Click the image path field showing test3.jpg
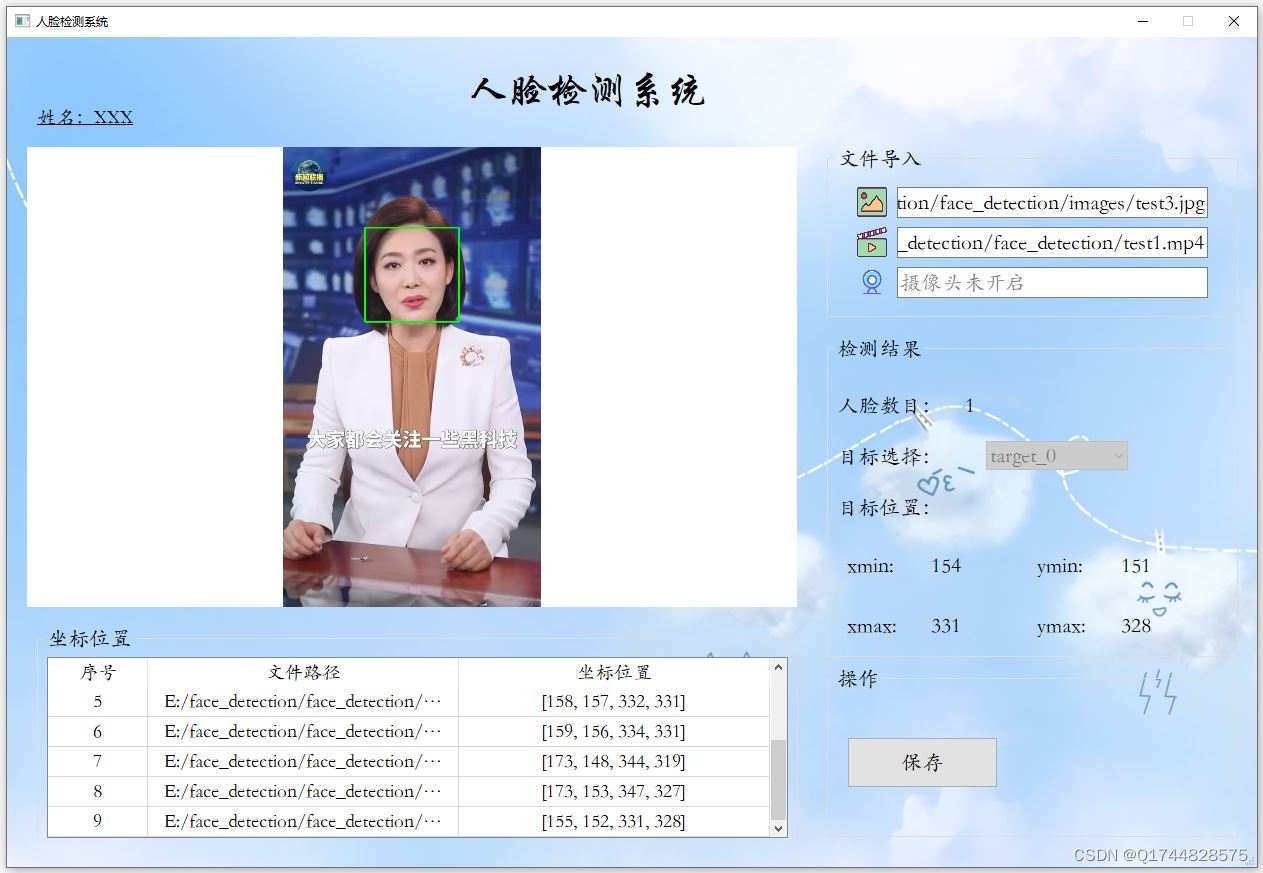The height and width of the screenshot is (873, 1263). [1052, 203]
